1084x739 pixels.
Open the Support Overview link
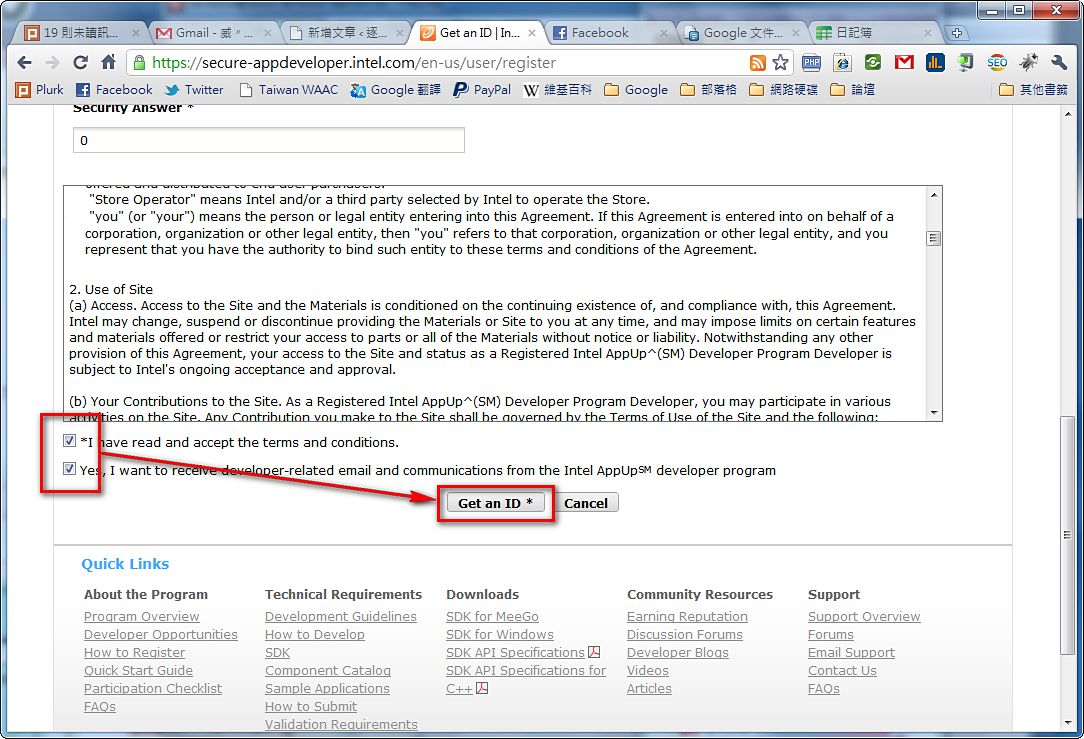[x=864, y=617]
